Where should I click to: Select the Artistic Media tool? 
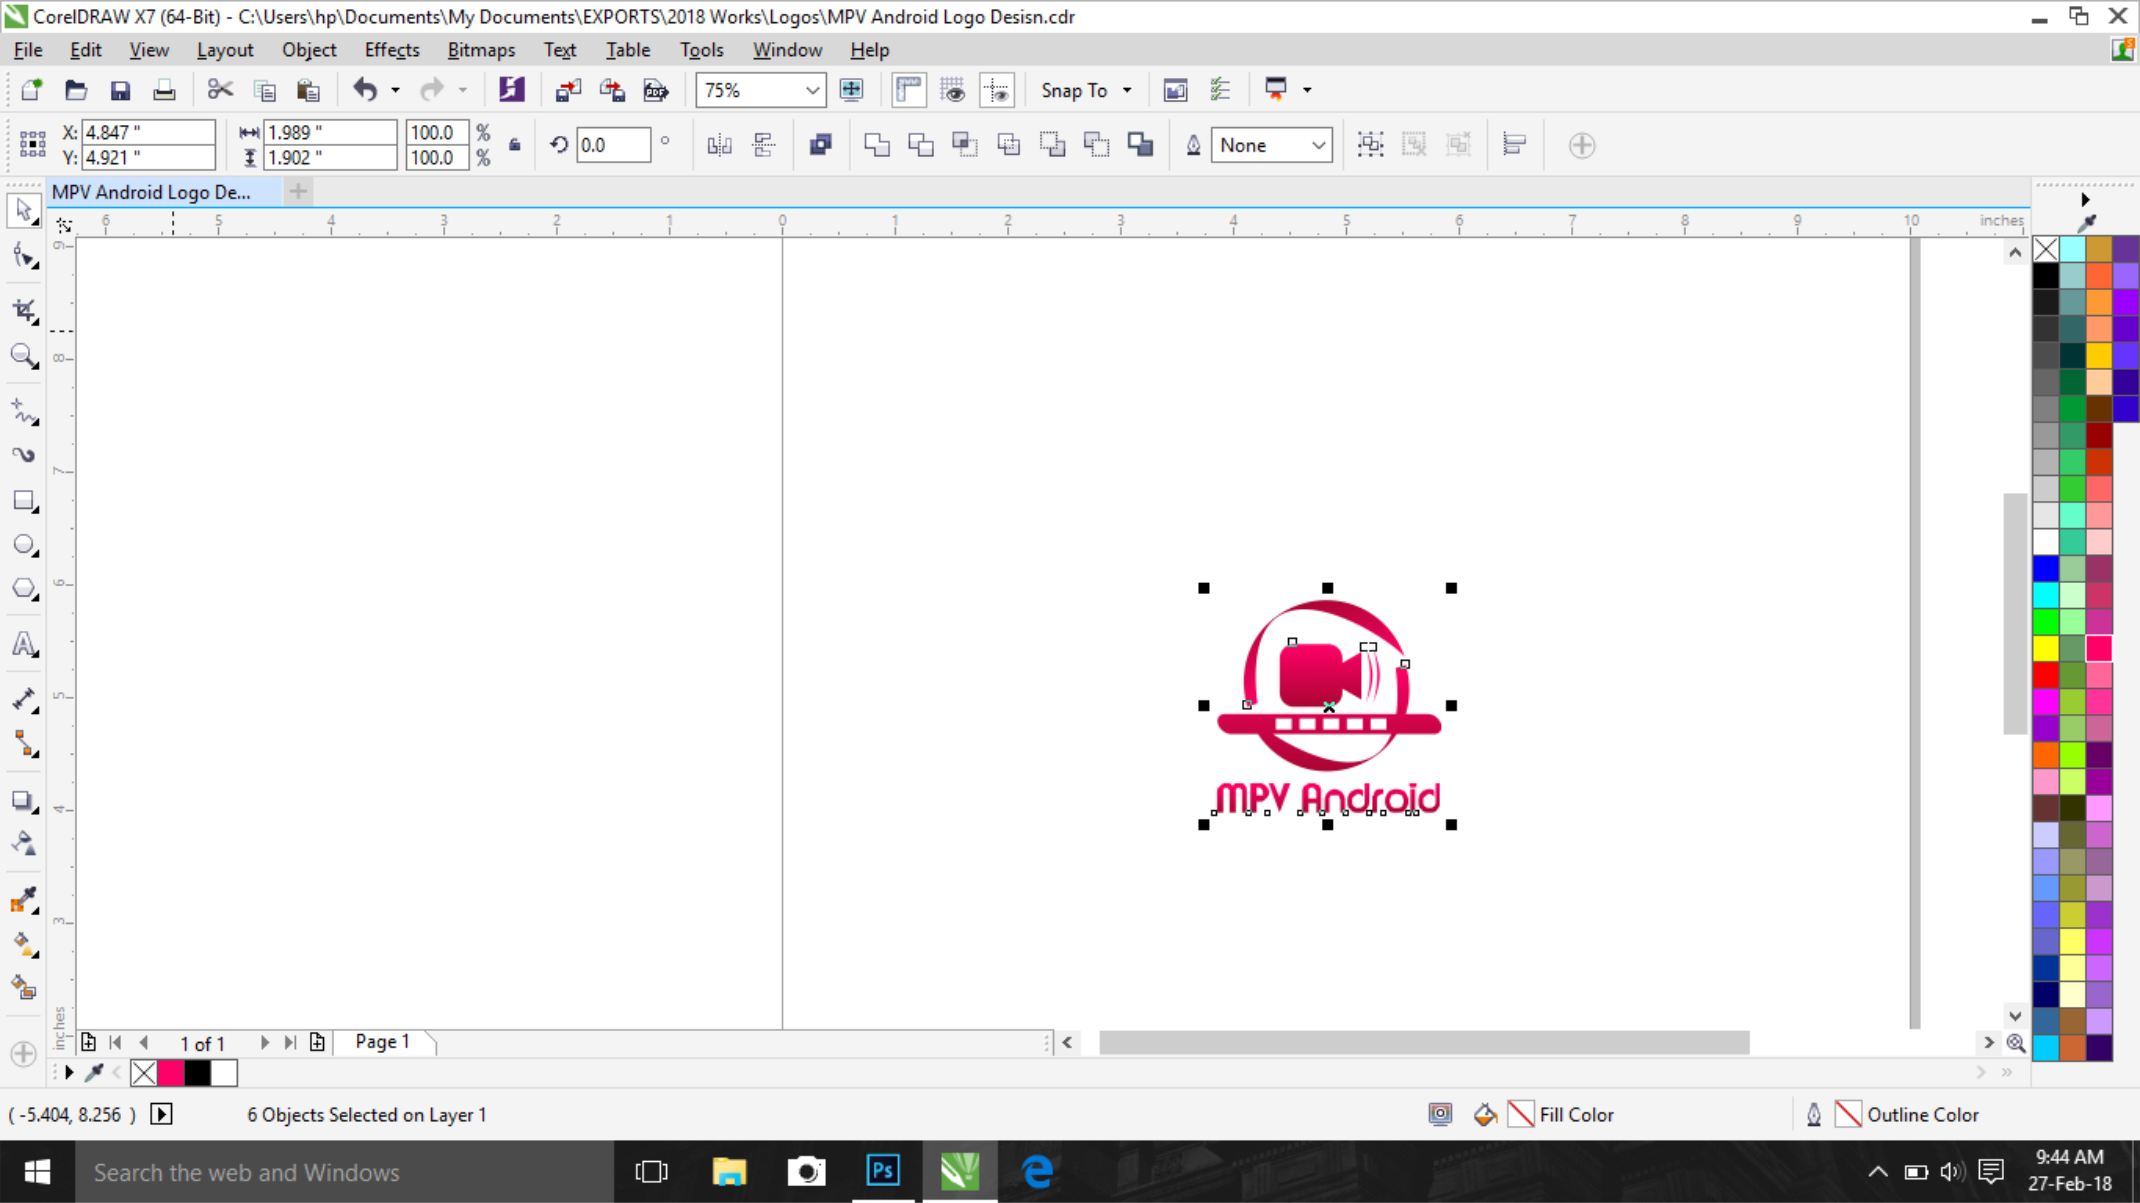pos(24,455)
